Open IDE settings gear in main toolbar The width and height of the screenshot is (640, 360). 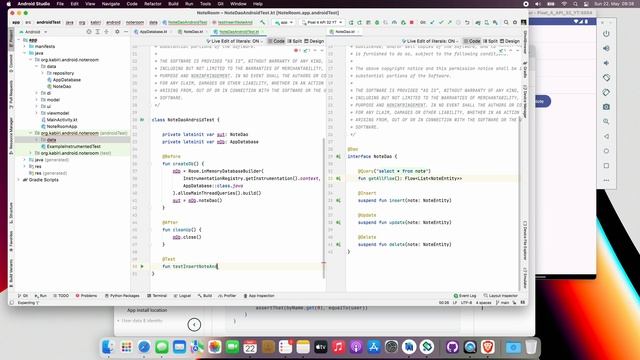[x=515, y=22]
